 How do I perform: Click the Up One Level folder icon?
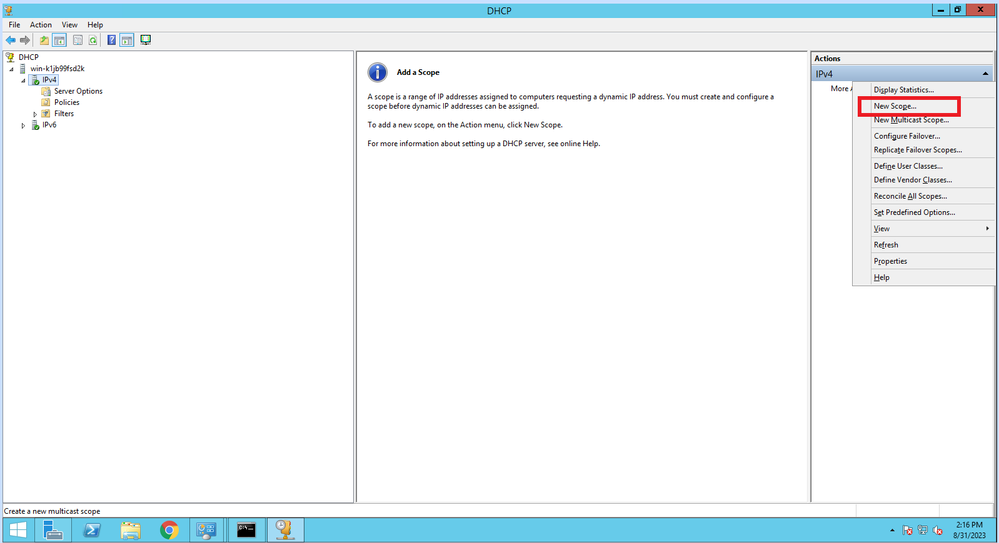(44, 40)
